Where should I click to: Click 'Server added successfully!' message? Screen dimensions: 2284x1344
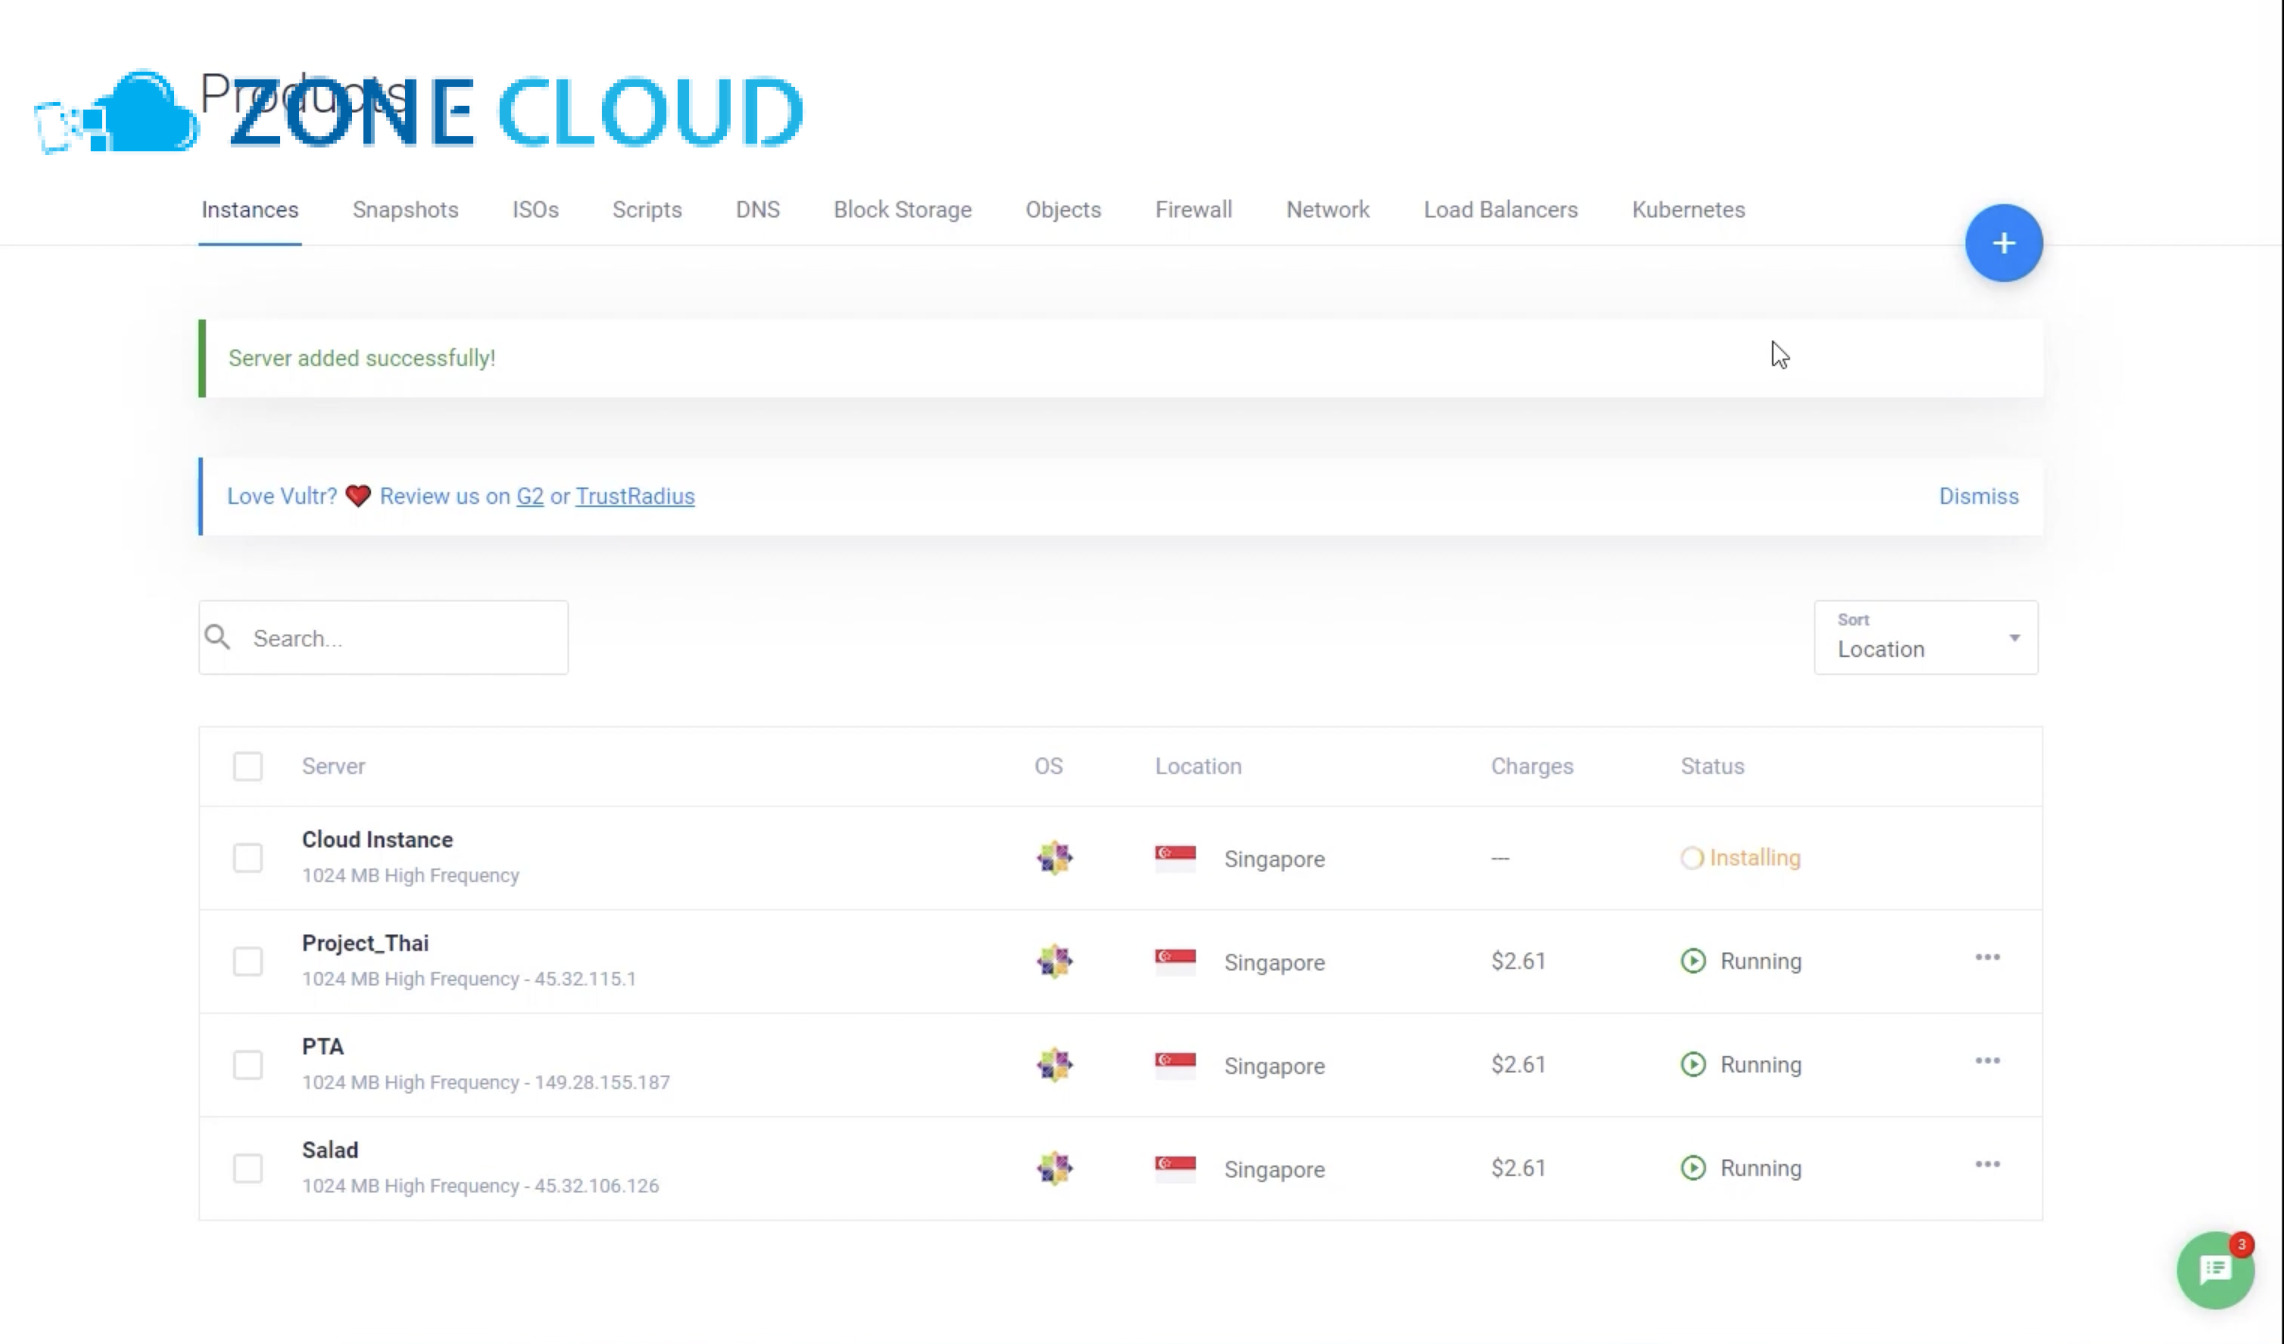click(361, 358)
